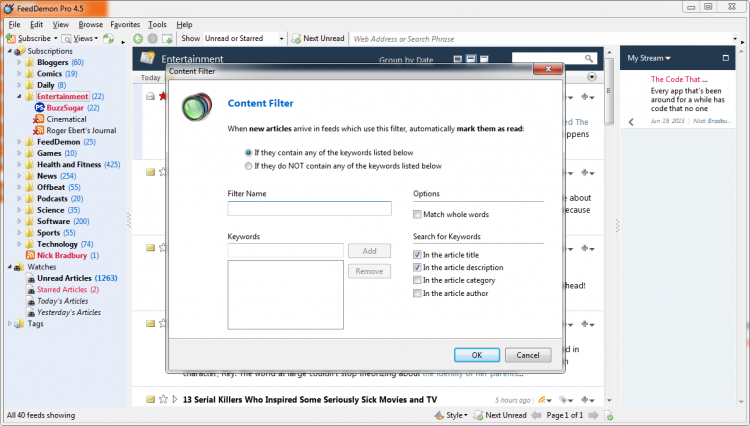
Task: Click the previous page arrow in status bar
Action: tap(536, 415)
